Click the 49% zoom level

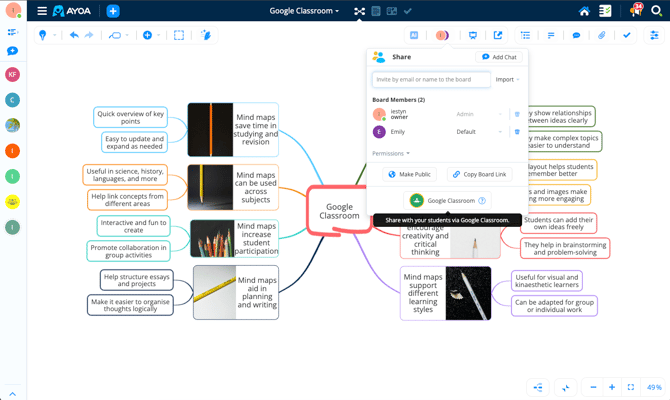click(654, 387)
